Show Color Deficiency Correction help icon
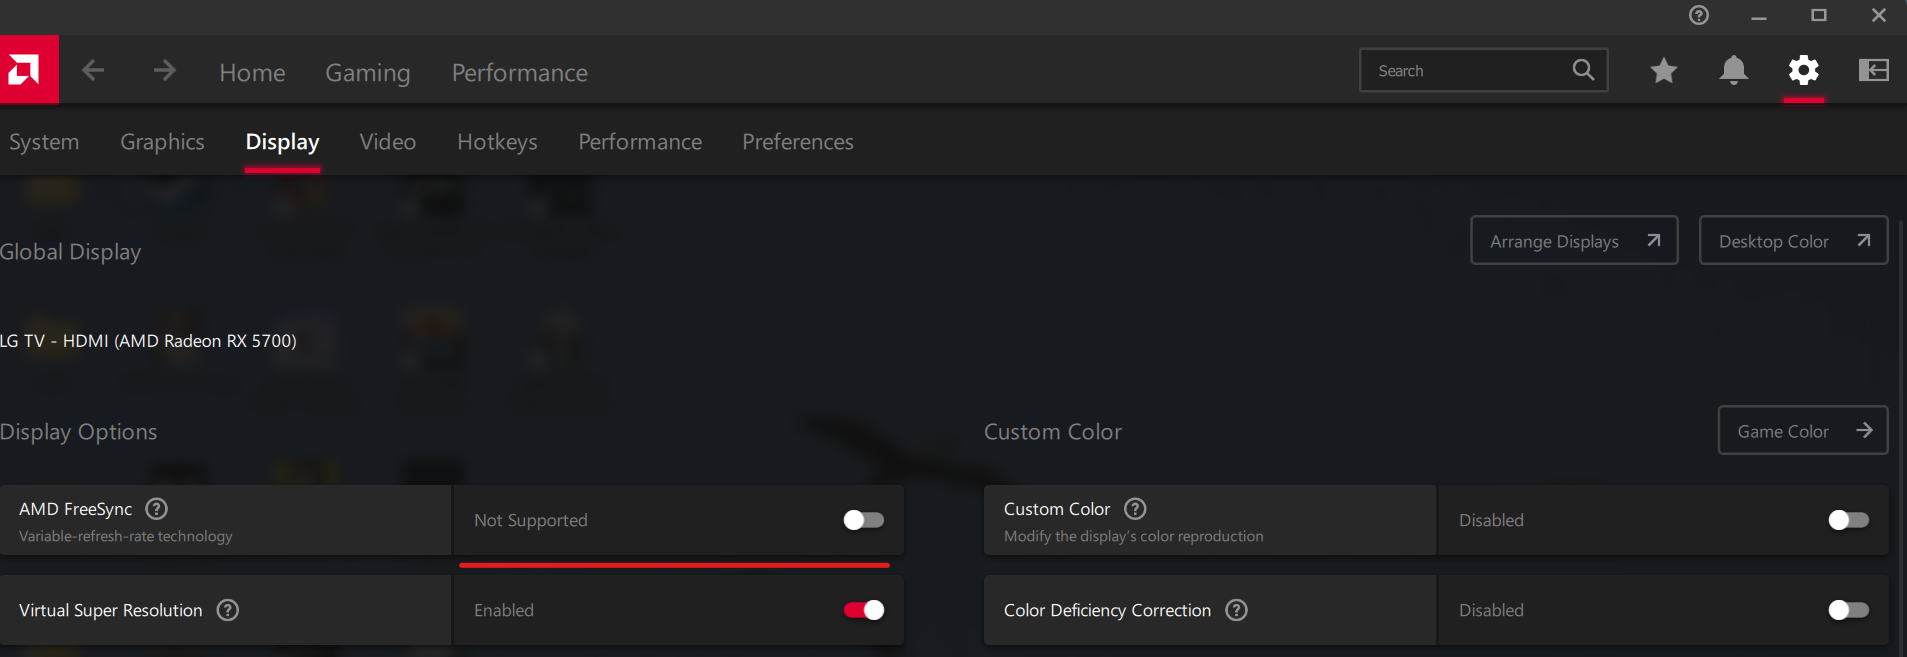Image resolution: width=1907 pixels, height=657 pixels. point(1237,610)
